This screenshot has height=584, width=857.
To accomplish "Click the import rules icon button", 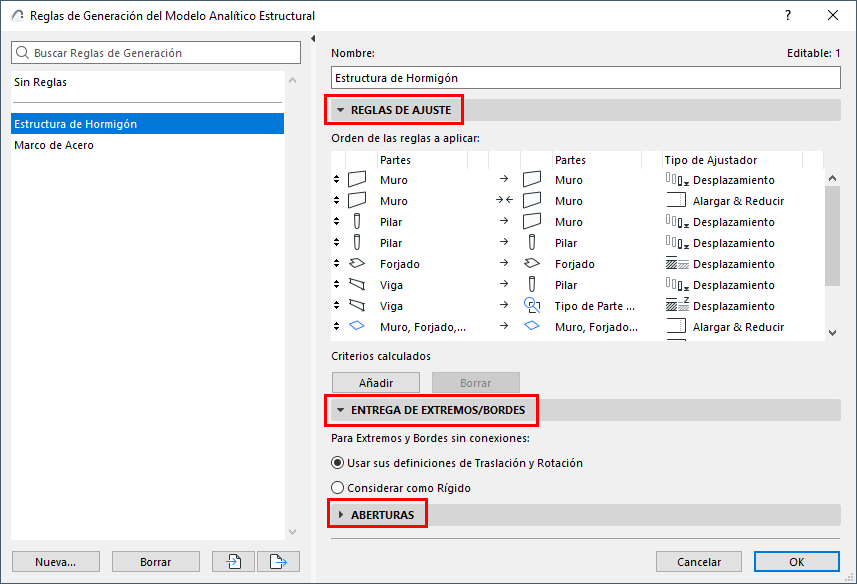I will point(234,562).
